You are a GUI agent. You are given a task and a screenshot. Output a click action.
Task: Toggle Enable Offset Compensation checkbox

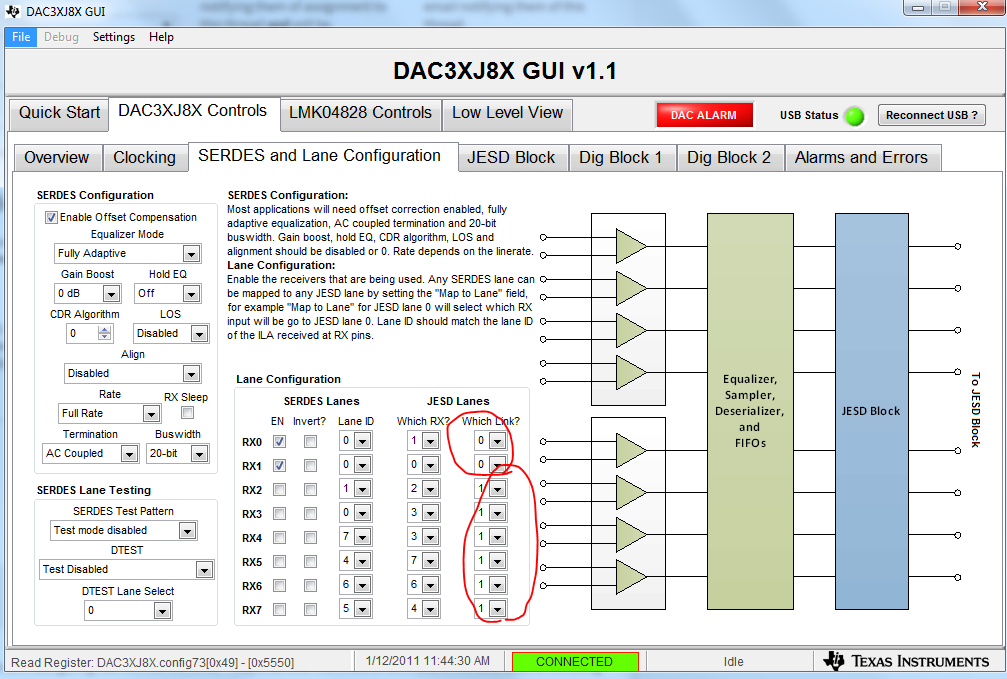(x=51, y=218)
